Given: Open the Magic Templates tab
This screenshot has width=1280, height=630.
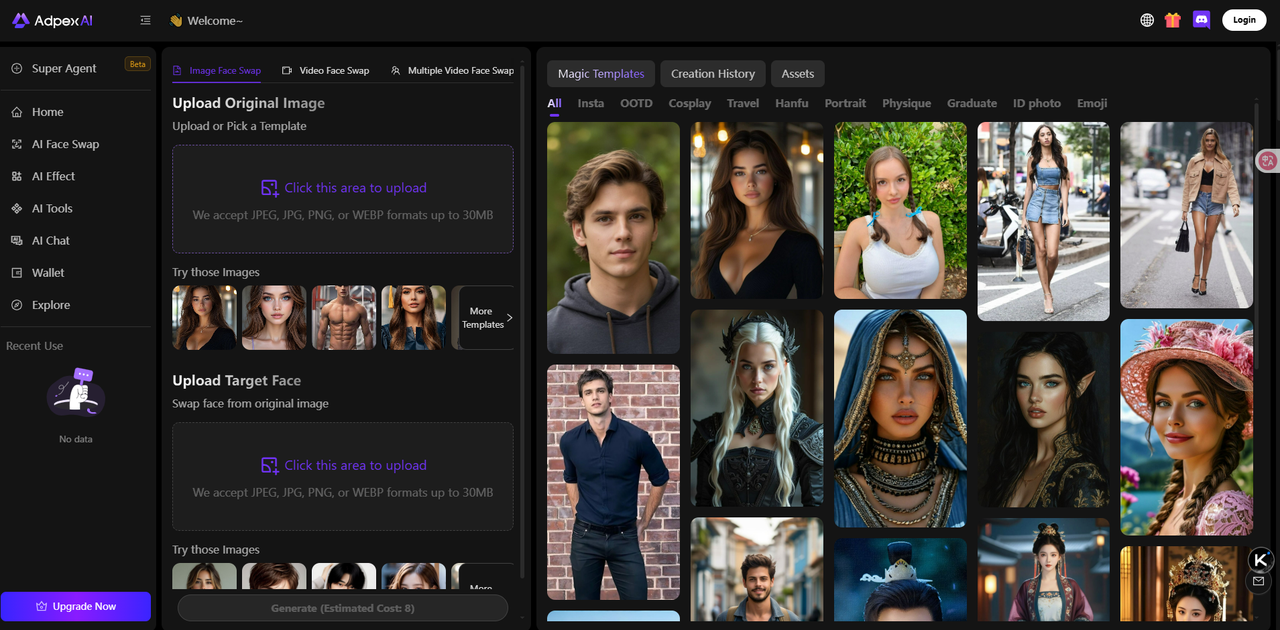Looking at the screenshot, I should pyautogui.click(x=601, y=73).
